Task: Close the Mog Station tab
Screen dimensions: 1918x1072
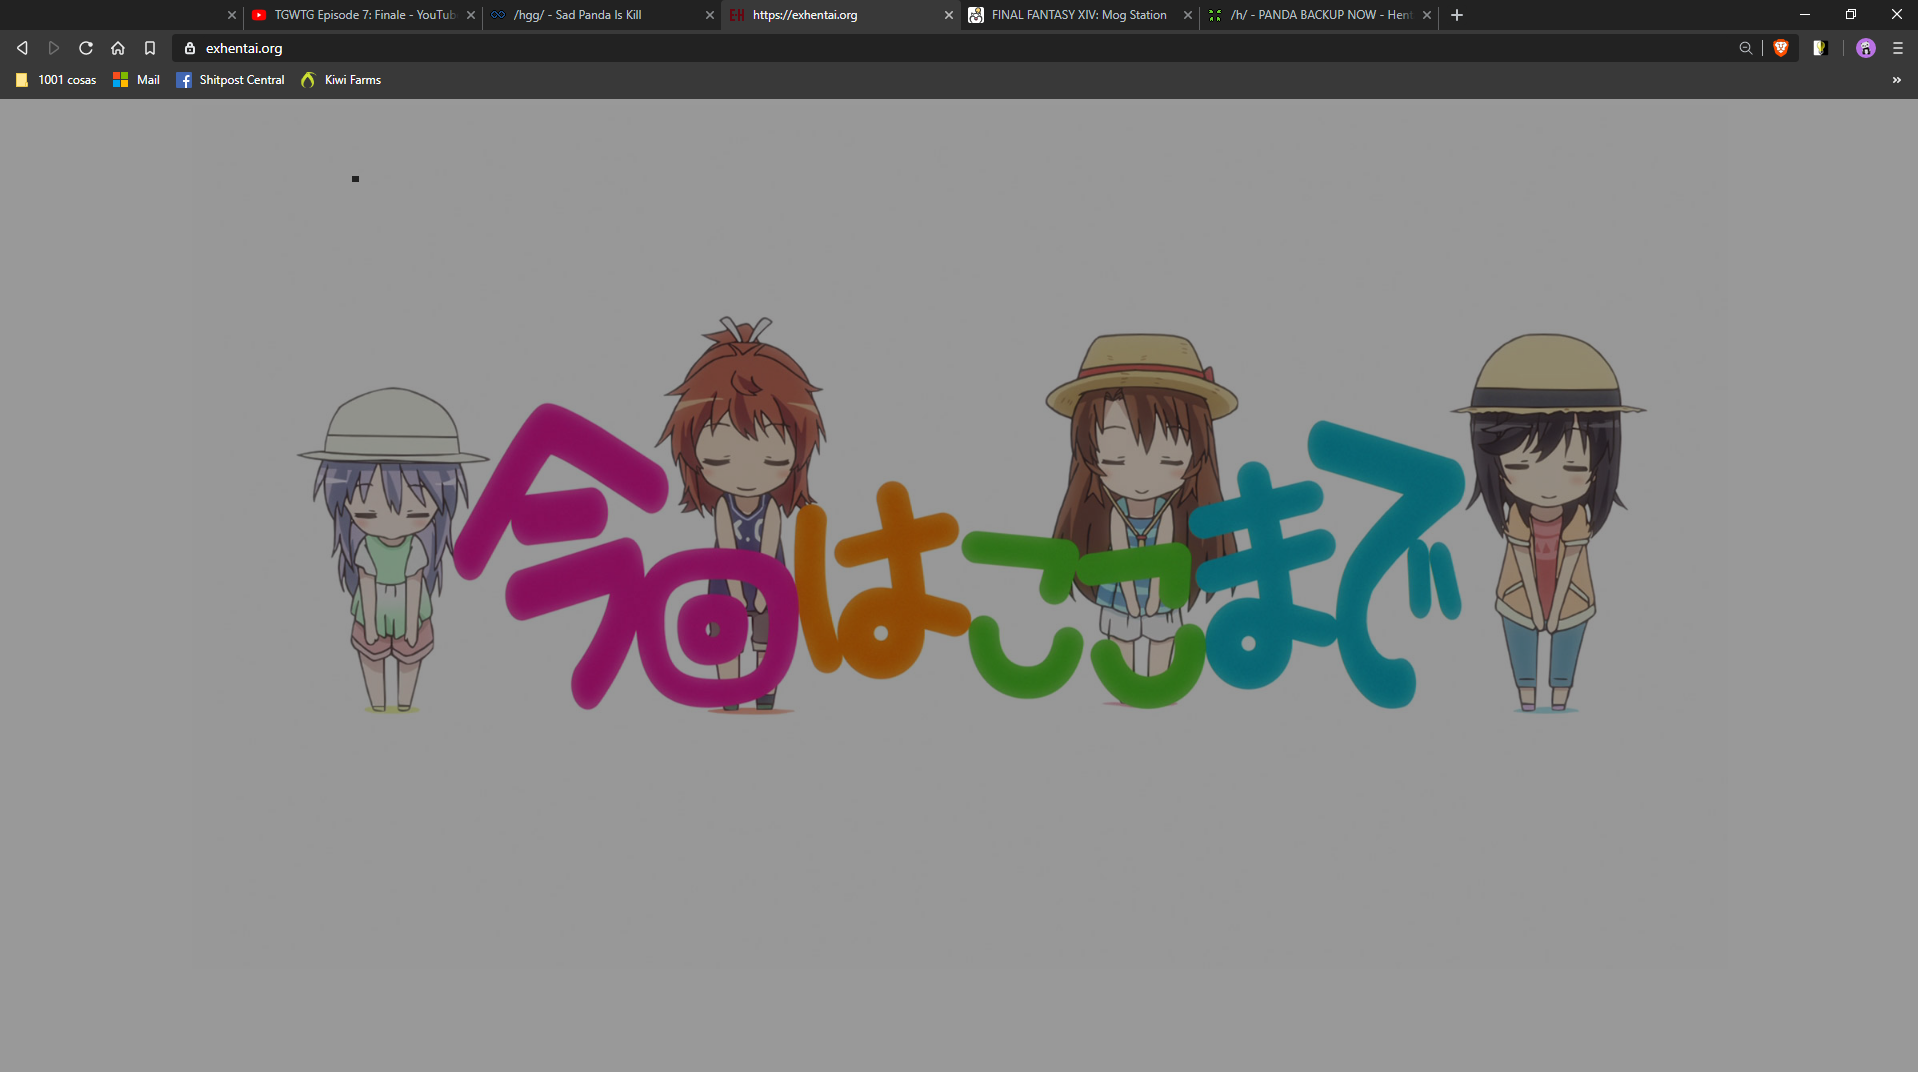Action: [x=1188, y=15]
